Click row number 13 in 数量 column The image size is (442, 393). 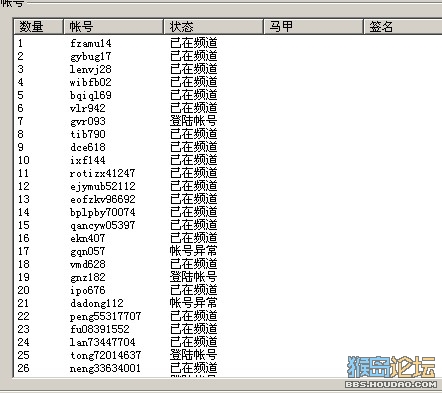coord(24,199)
